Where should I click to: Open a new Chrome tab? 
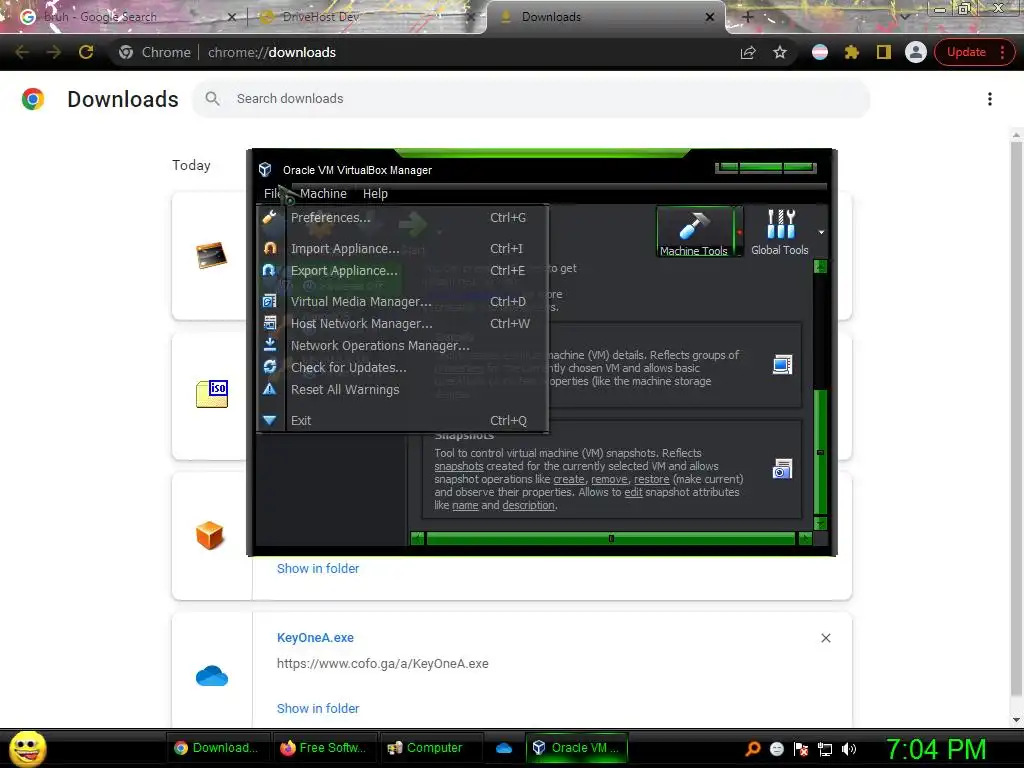pyautogui.click(x=748, y=17)
